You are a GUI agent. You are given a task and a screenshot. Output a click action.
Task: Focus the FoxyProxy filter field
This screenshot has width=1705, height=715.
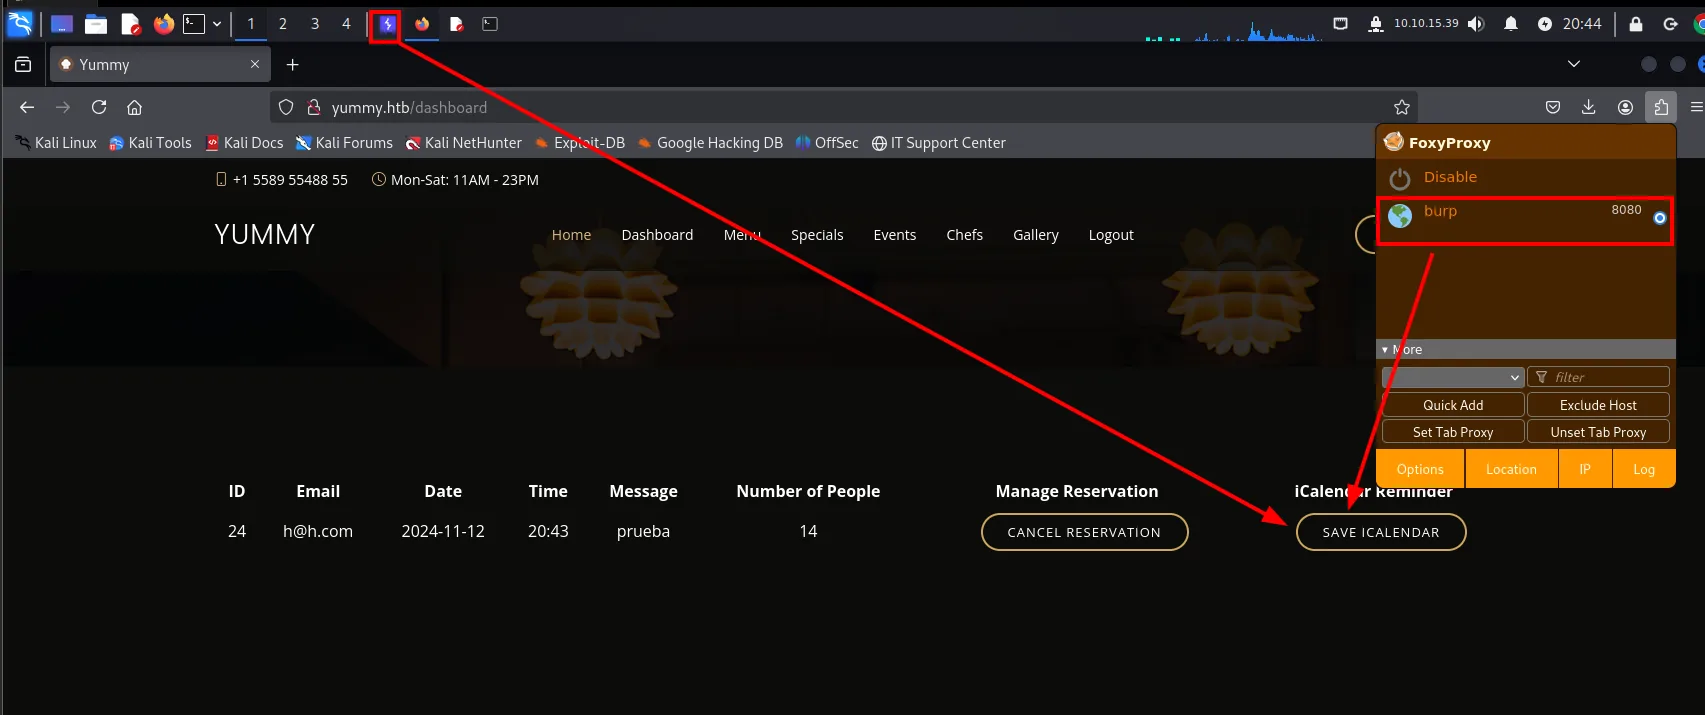point(1598,377)
